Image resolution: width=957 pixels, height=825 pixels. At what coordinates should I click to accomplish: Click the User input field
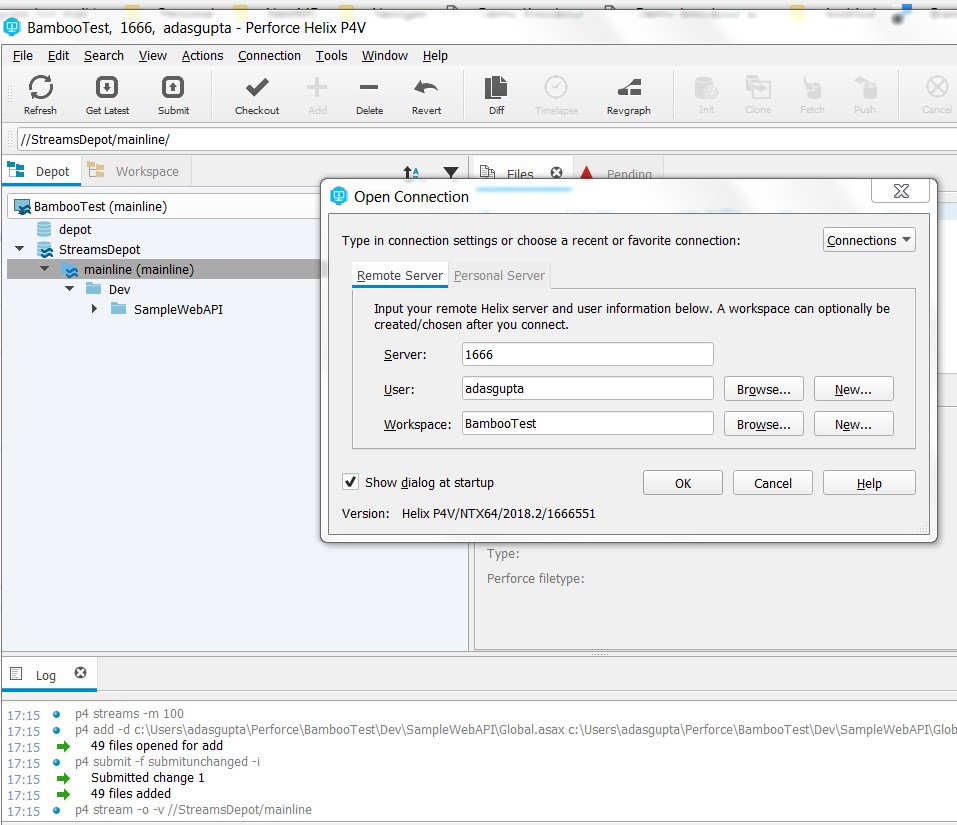588,388
